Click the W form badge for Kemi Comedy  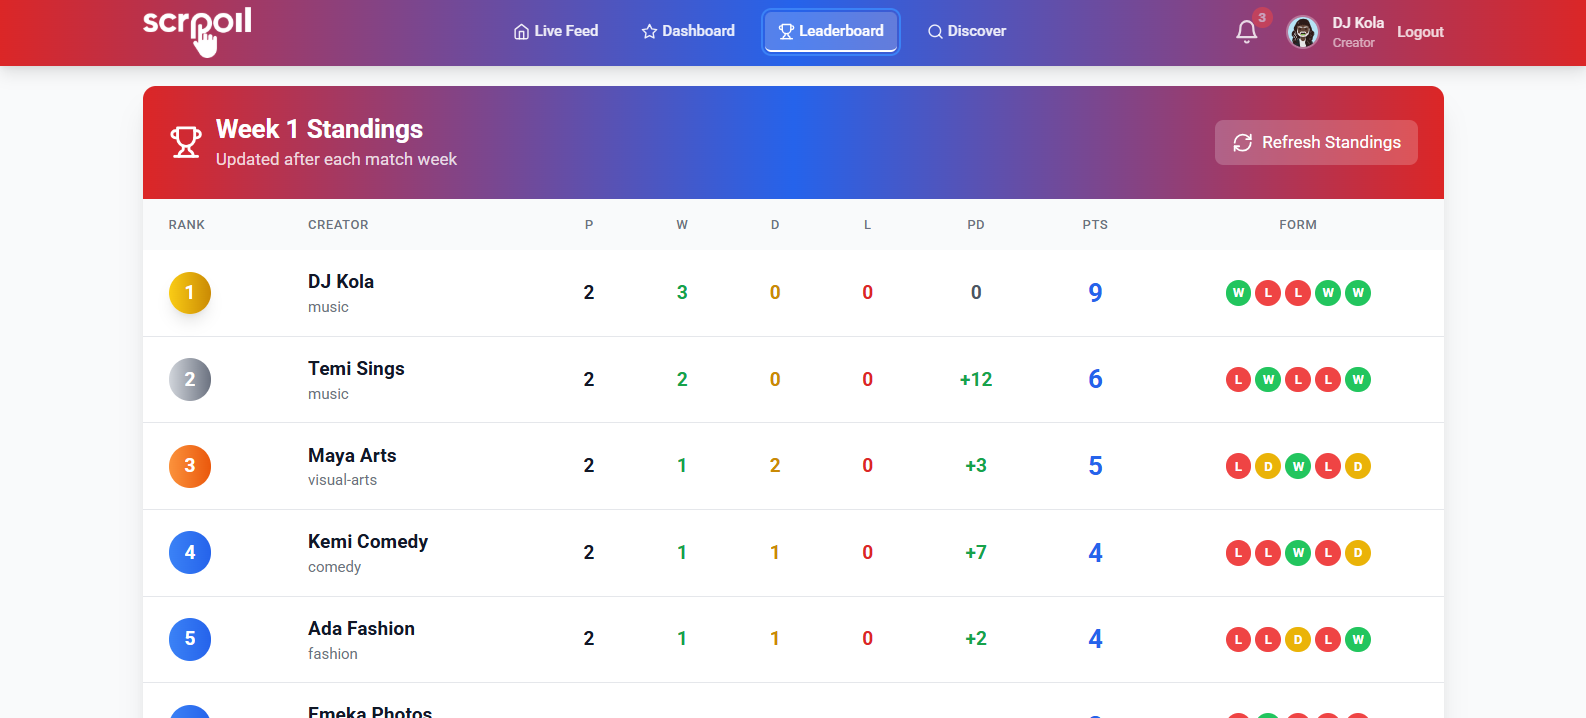click(x=1298, y=553)
